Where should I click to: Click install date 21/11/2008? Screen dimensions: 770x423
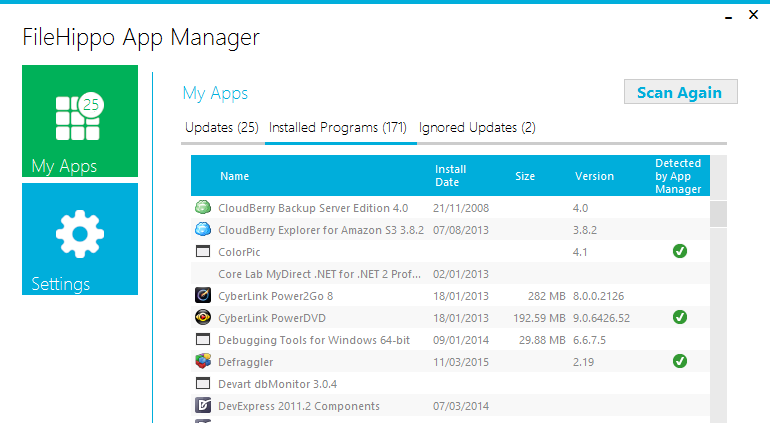(461, 208)
